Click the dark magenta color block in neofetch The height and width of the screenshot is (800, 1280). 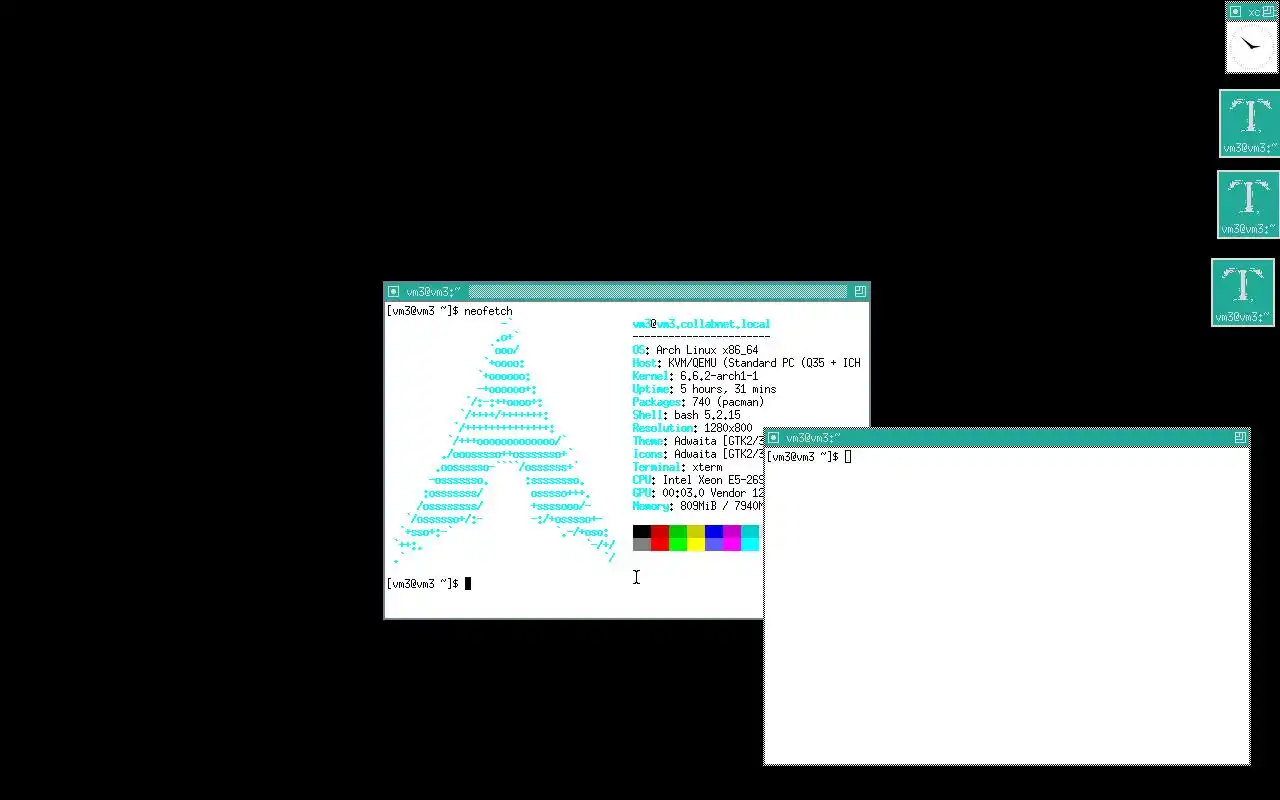pyautogui.click(x=732, y=531)
